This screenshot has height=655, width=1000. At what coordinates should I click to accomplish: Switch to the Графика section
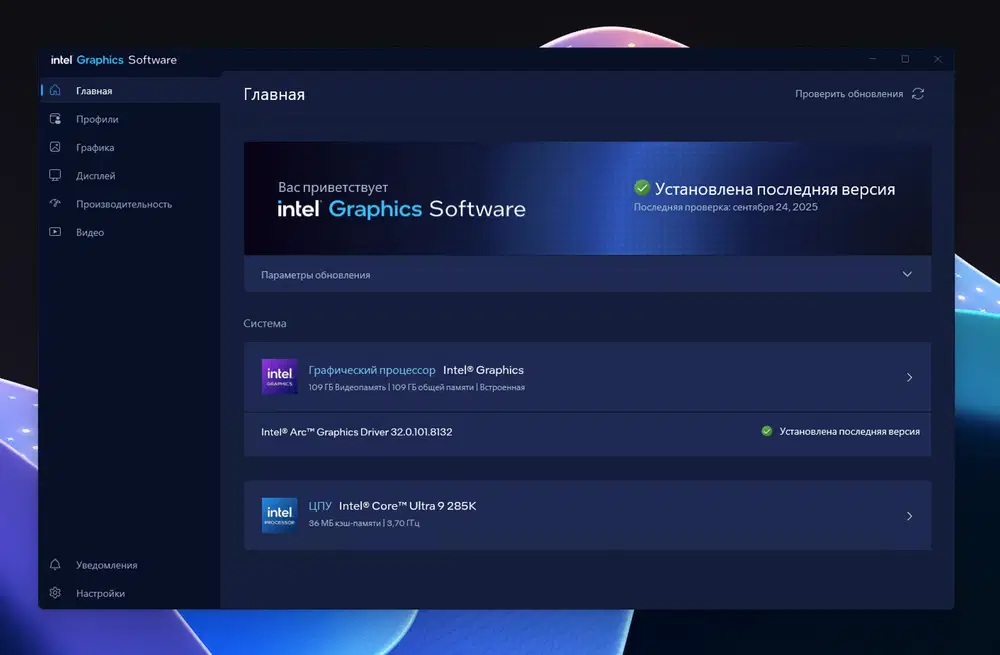tap(131, 147)
